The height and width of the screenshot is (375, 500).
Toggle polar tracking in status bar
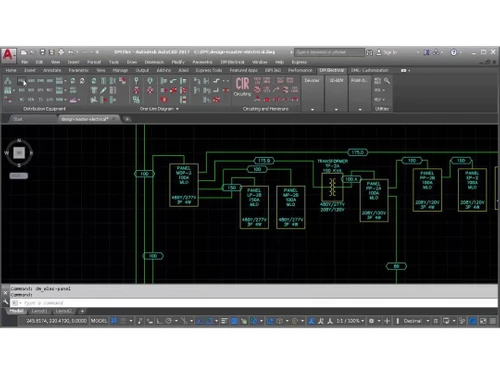(169, 321)
